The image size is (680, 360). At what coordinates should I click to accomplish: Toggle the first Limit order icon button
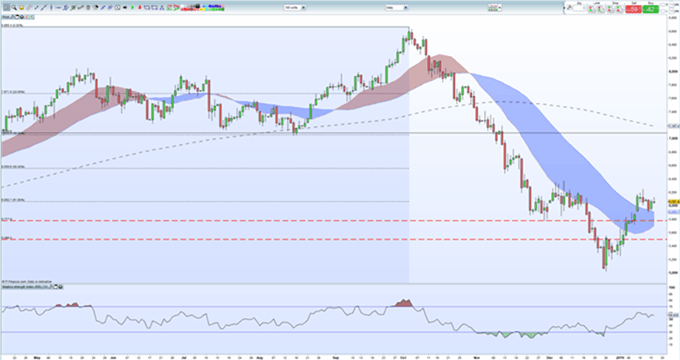591,9
